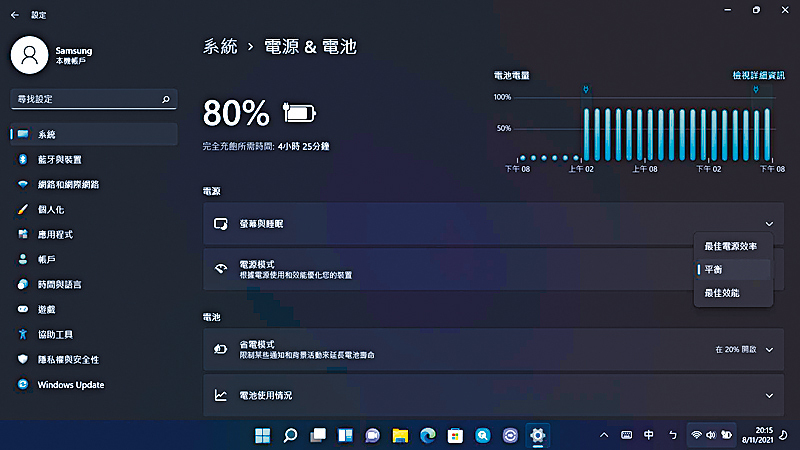Screen dimensions: 800x450
Task: Click the 在 20% 開啟 value
Action: pos(736,349)
